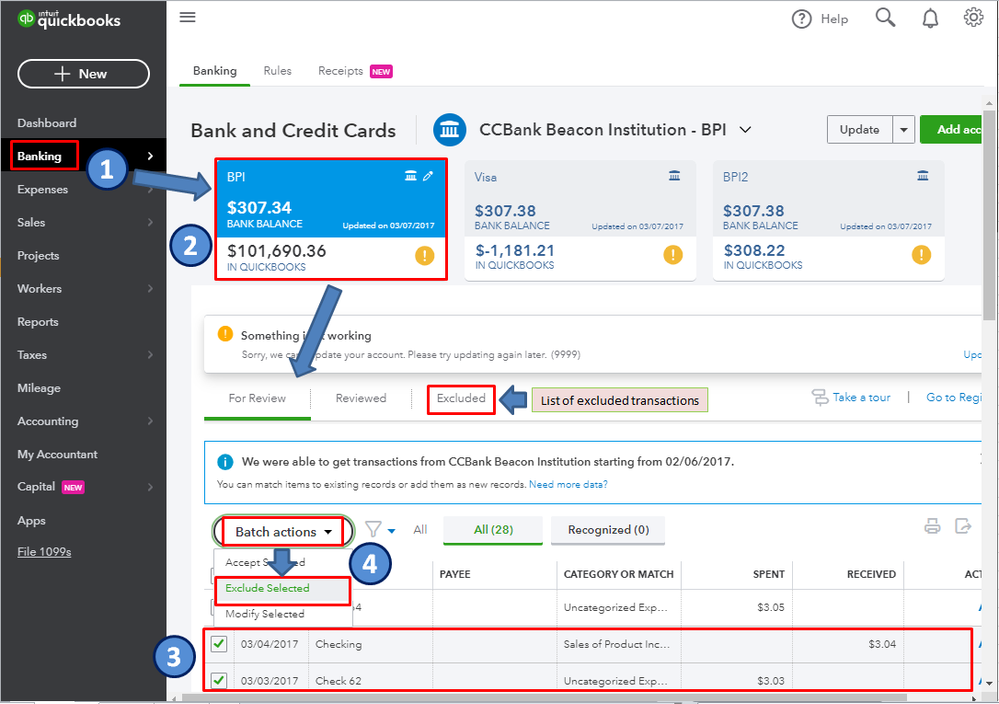Click the Go to Register link

[x=953, y=398]
